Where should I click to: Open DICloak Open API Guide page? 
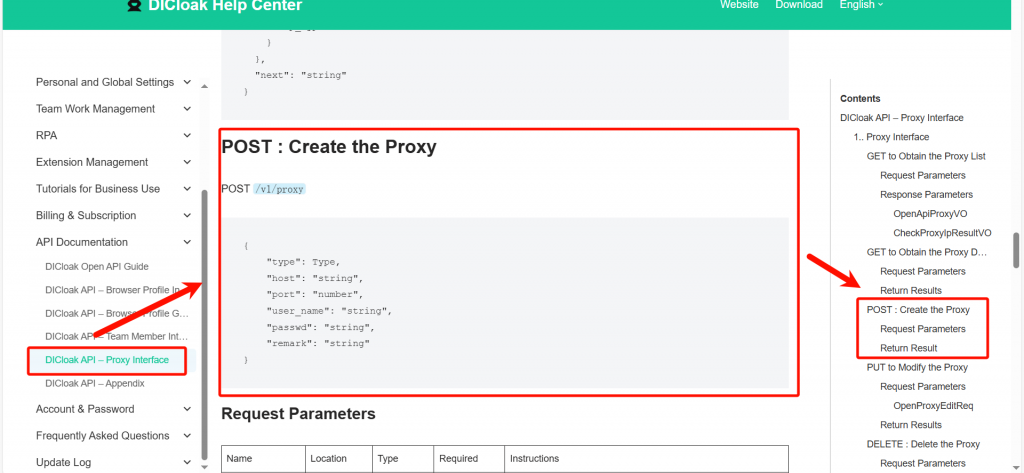pos(97,267)
